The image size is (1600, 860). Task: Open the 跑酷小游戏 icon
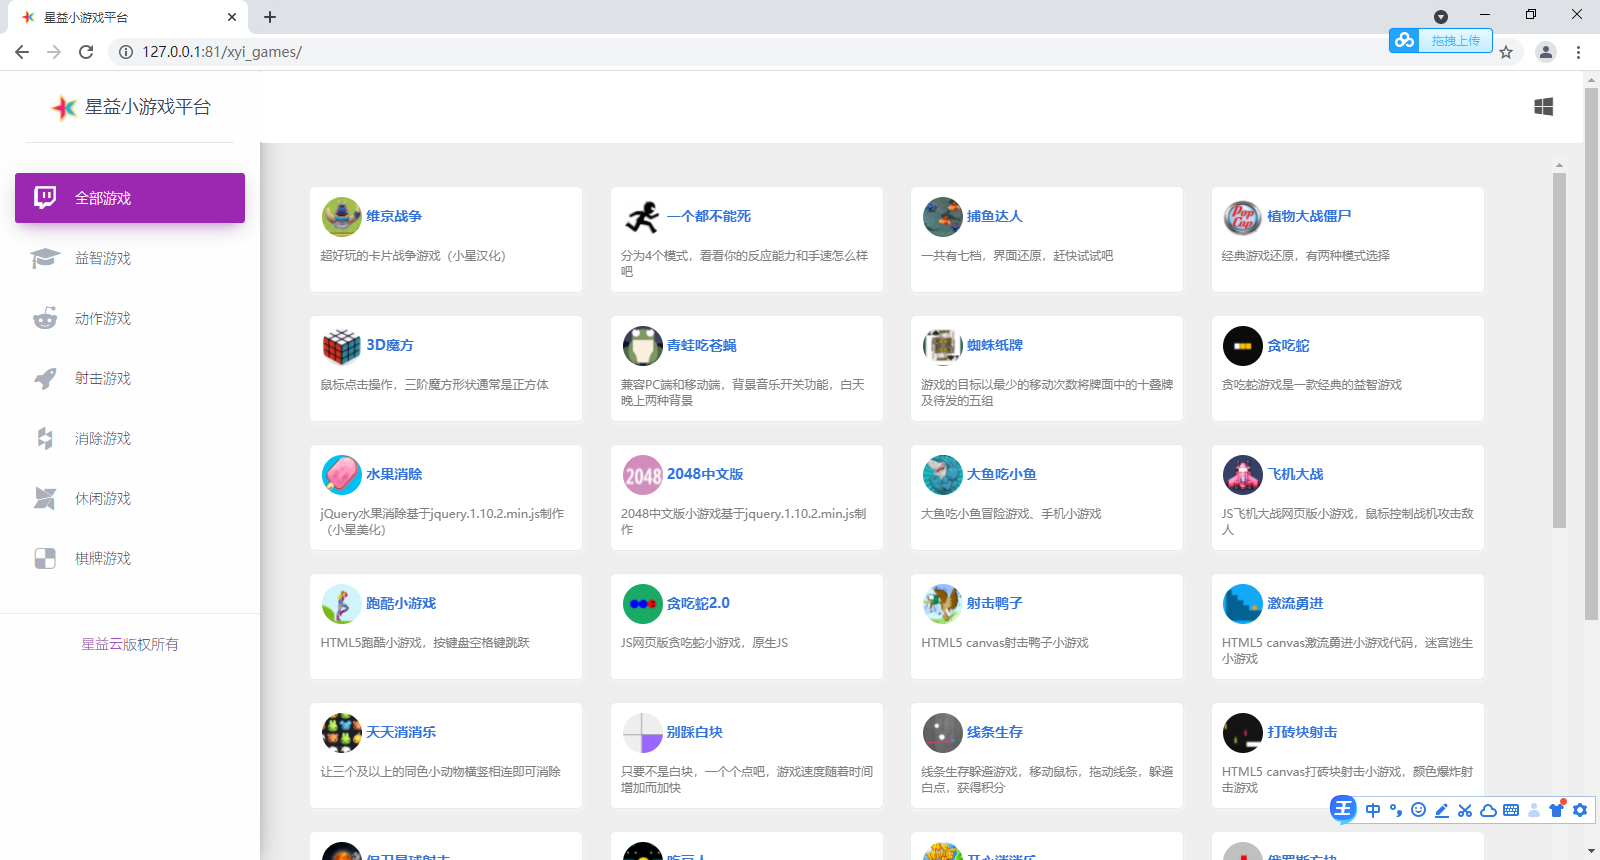[342, 604]
